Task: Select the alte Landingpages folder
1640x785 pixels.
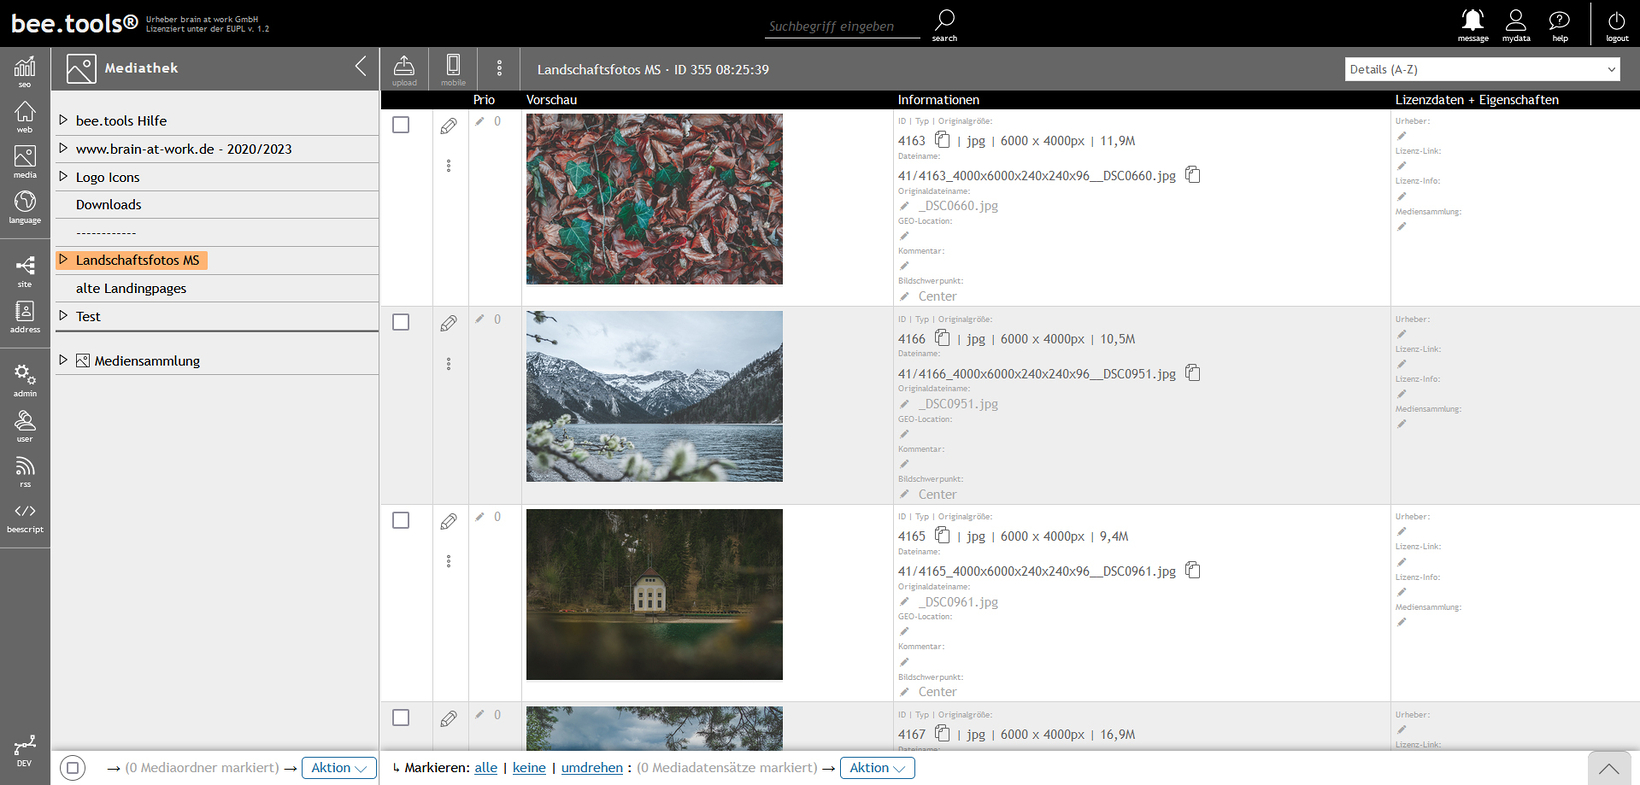Action: (131, 288)
